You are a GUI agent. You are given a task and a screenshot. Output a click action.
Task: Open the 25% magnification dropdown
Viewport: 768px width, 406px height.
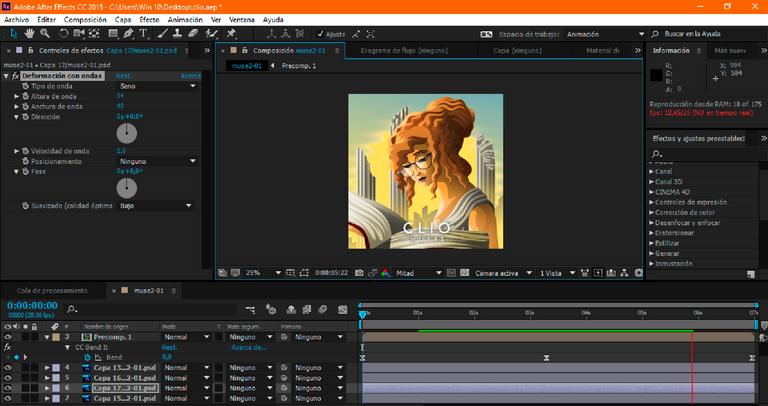pyautogui.click(x=263, y=273)
